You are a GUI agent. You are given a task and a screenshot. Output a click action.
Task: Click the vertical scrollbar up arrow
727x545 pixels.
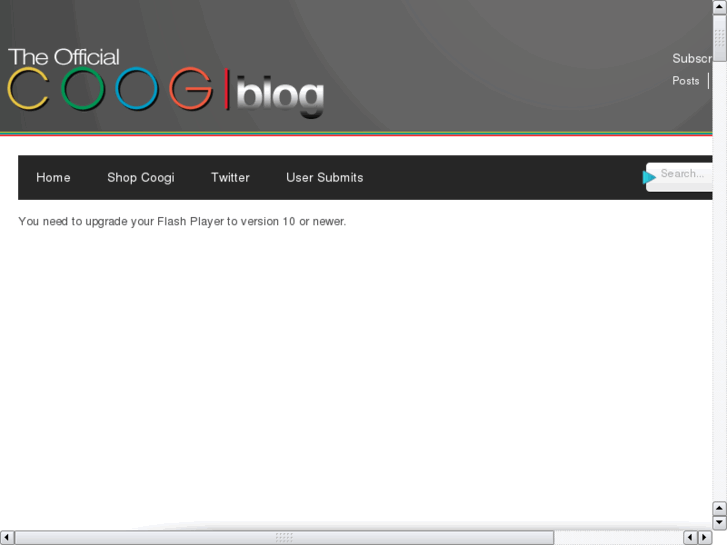pyautogui.click(x=720, y=6)
